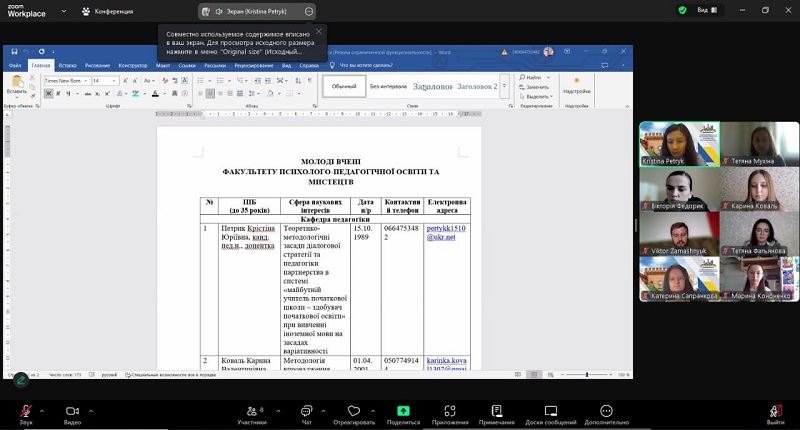
Task: Toggle center alignment in Word ribbon
Action: click(210, 94)
